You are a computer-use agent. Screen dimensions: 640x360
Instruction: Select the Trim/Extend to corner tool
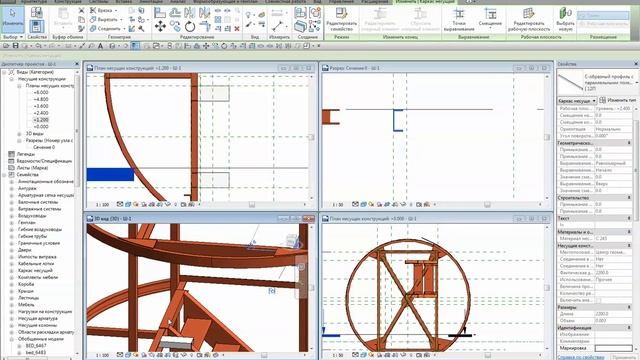[x=205, y=27]
